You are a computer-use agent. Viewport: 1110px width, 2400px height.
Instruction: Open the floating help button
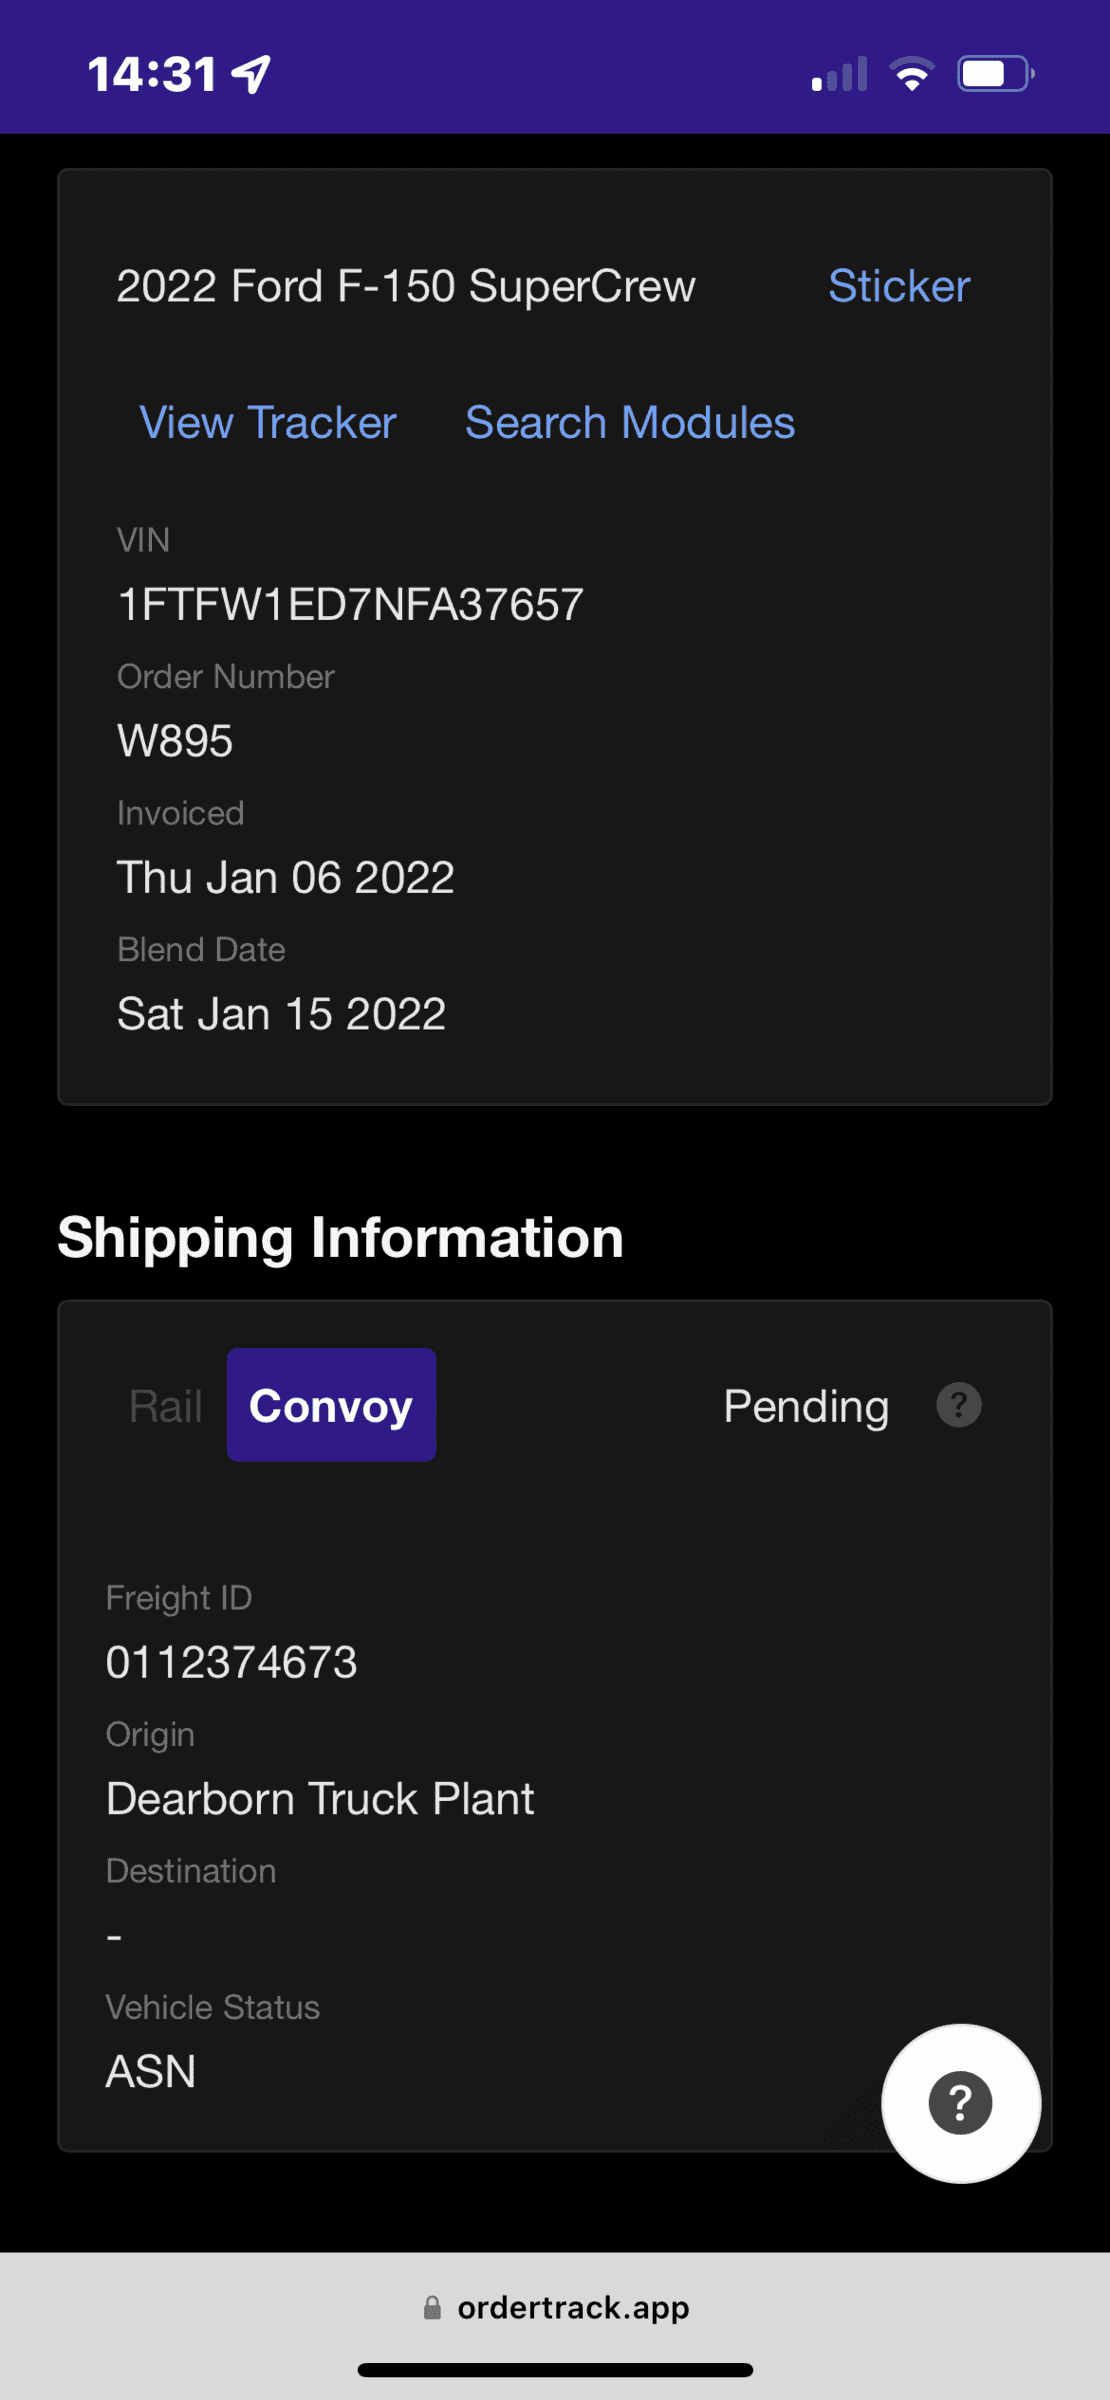(960, 2103)
